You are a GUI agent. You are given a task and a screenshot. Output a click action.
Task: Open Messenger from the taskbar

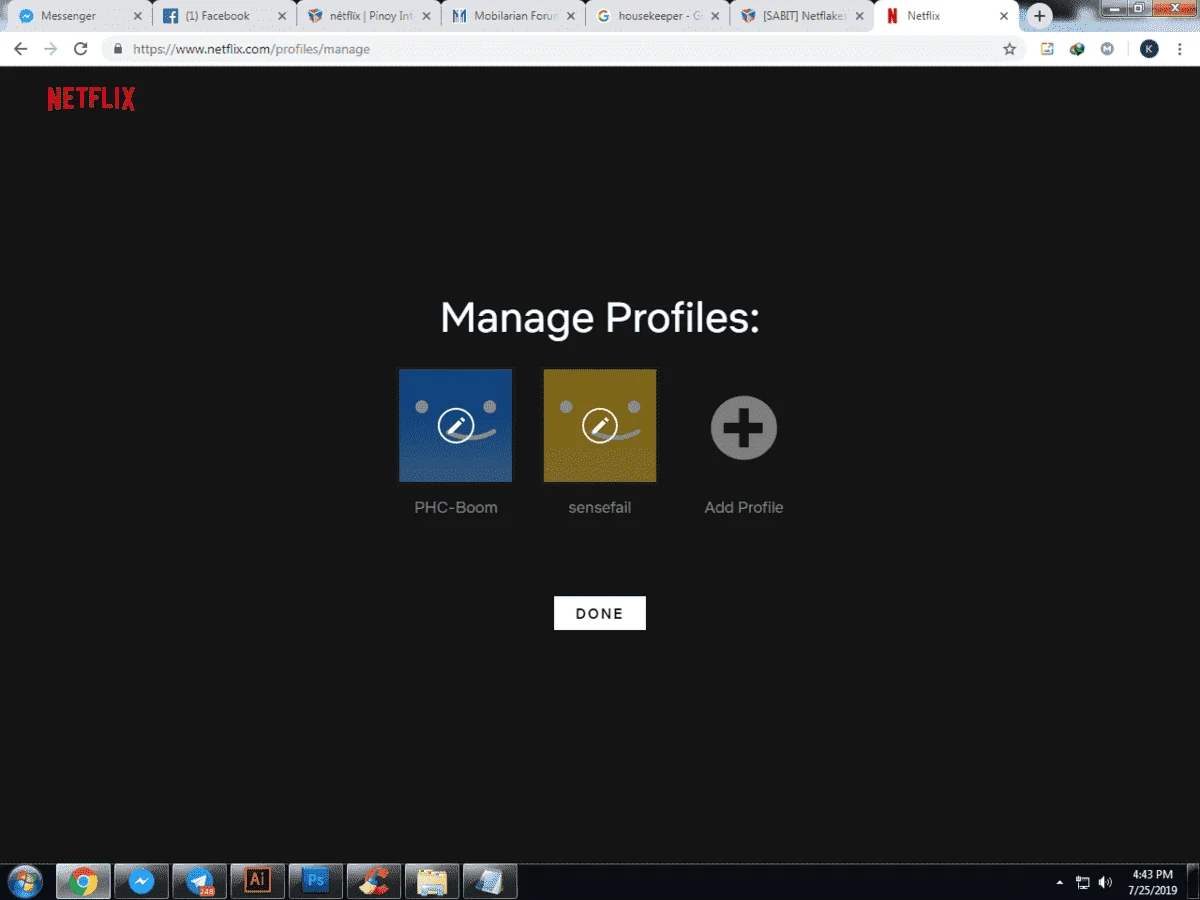[x=141, y=881]
